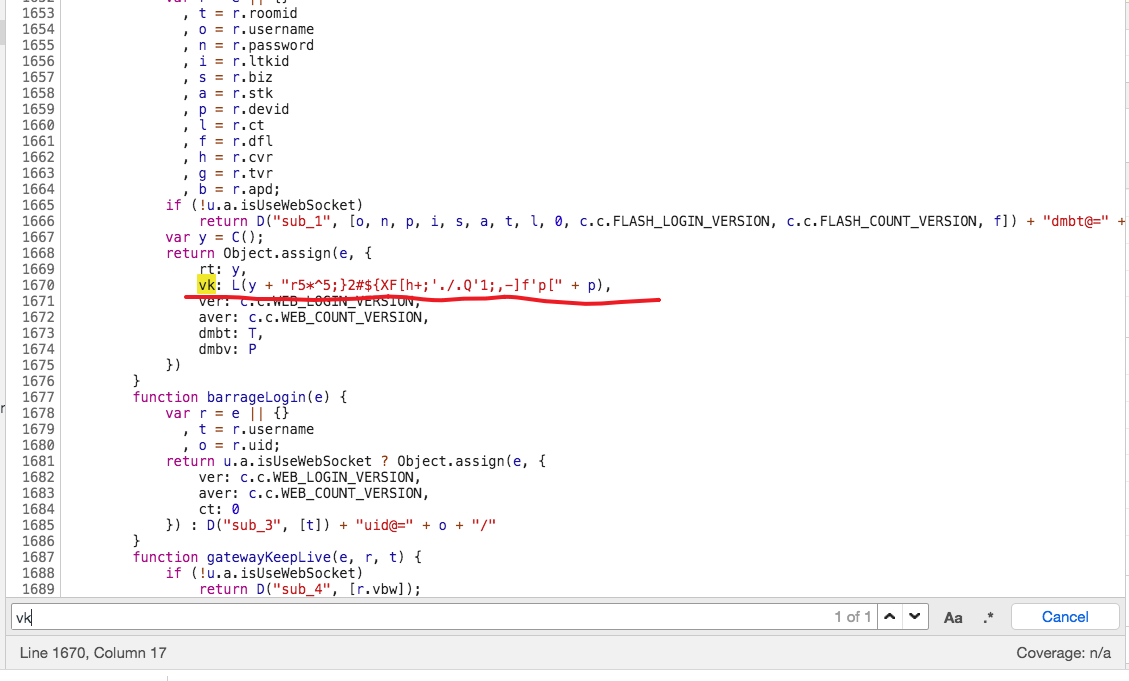Click the "Coverage: n/a" status label
This screenshot has height=681, width=1129.
pyautogui.click(x=1063, y=653)
